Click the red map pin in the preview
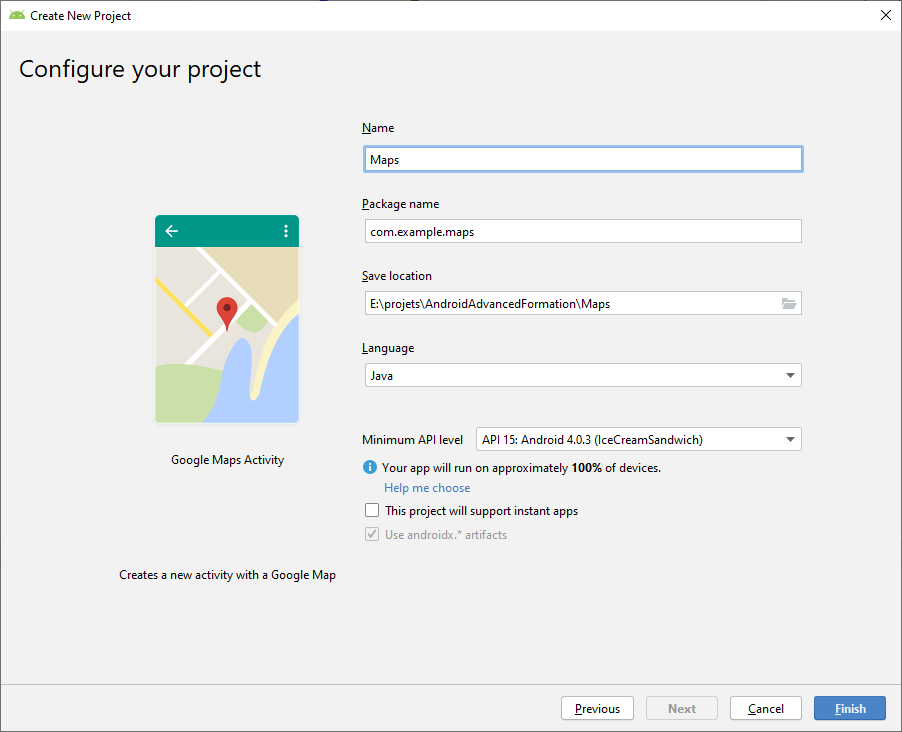Image resolution: width=902 pixels, height=732 pixels. click(x=227, y=313)
